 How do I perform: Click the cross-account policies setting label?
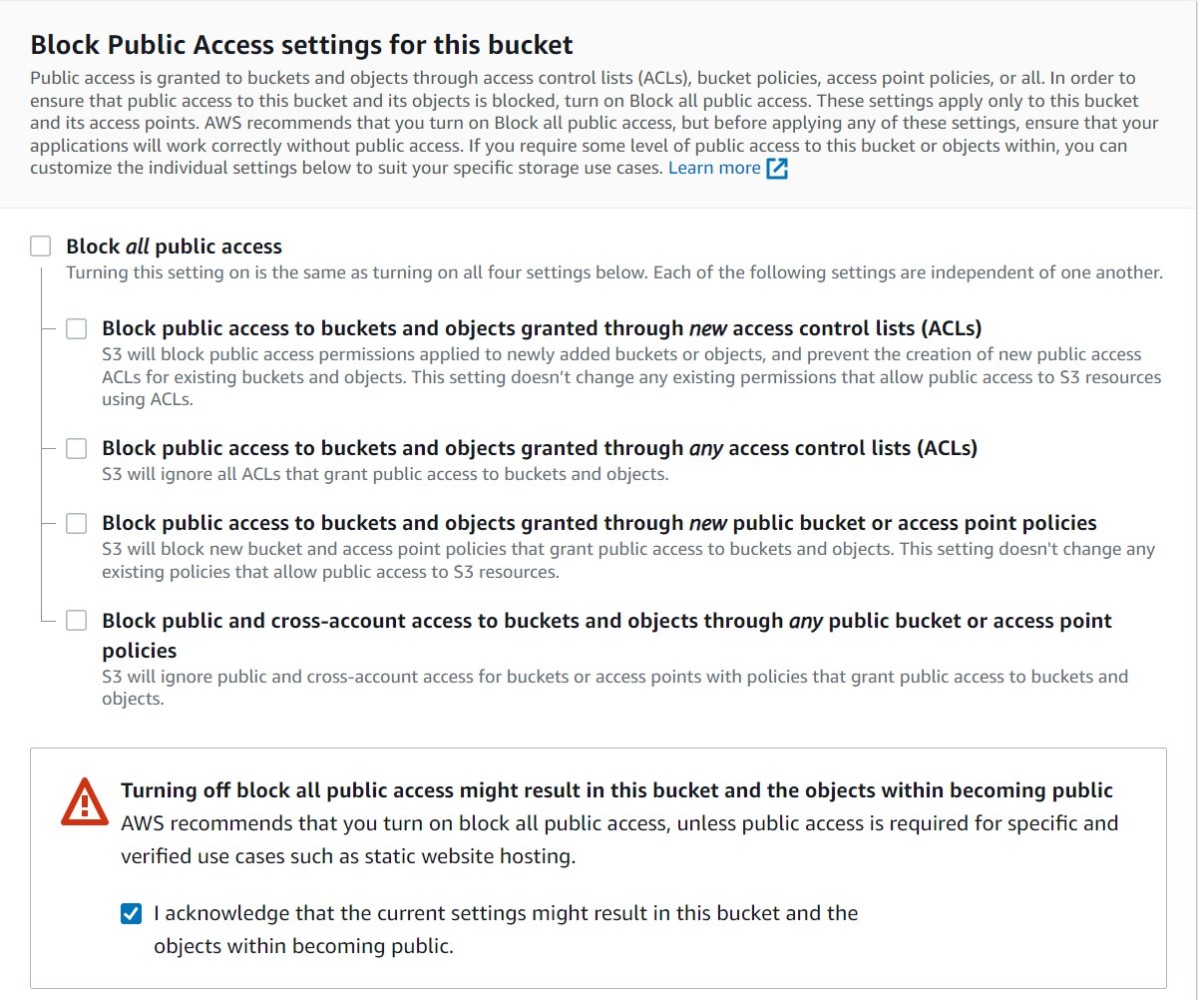click(605, 620)
